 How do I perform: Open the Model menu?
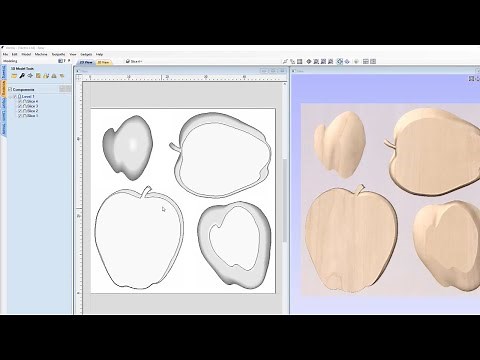pyautogui.click(x=26, y=54)
